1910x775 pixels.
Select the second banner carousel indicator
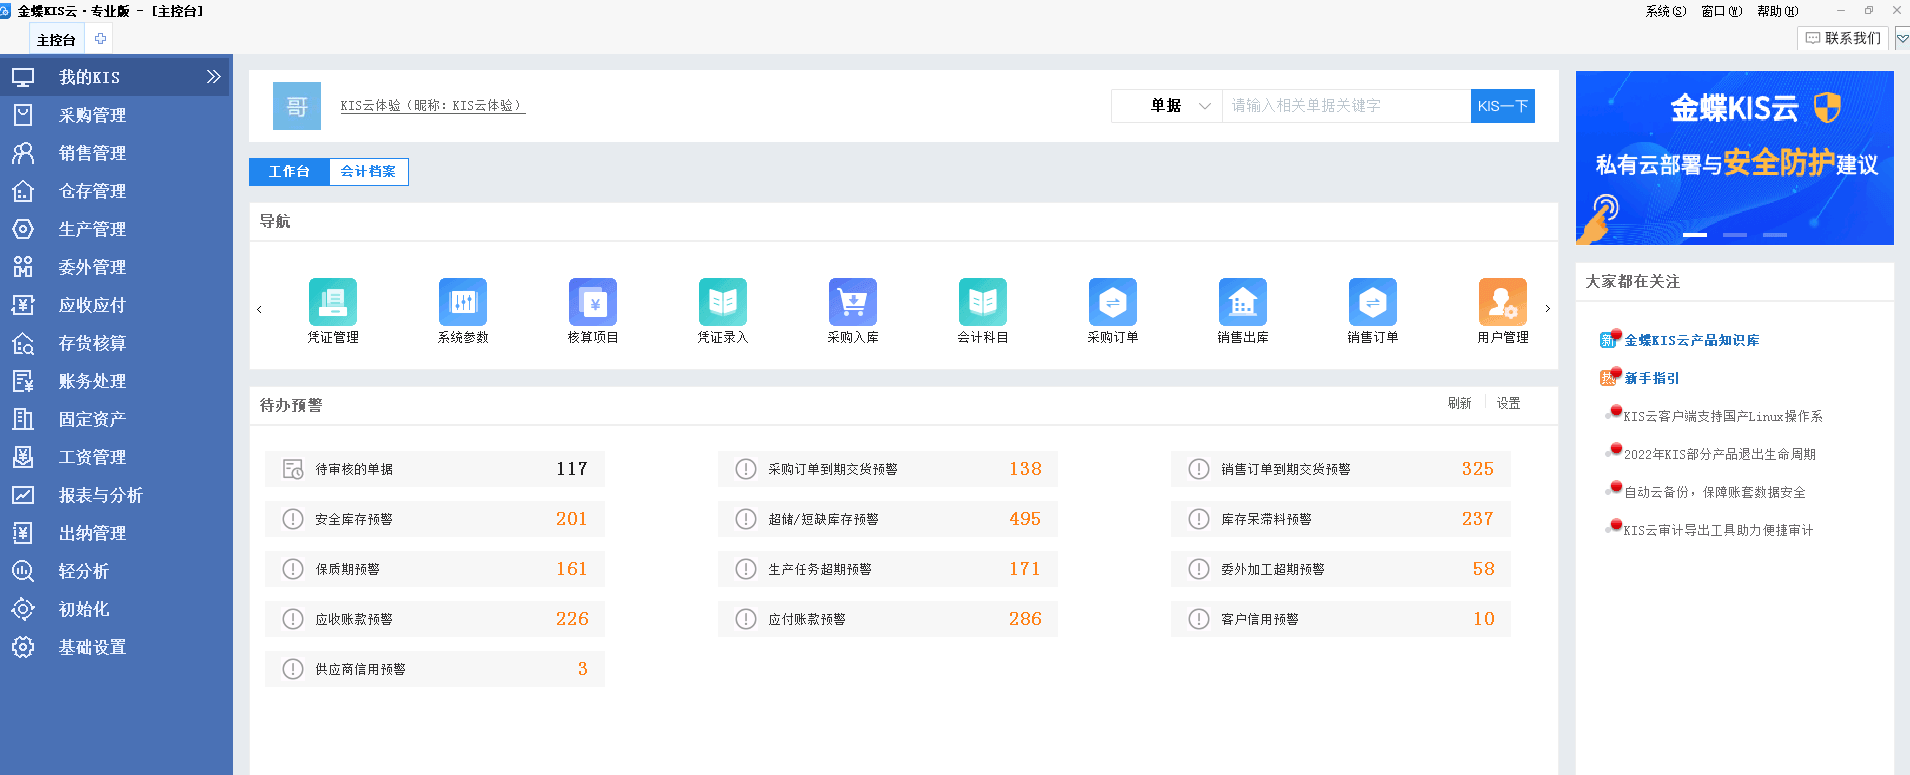pyautogui.click(x=1735, y=235)
